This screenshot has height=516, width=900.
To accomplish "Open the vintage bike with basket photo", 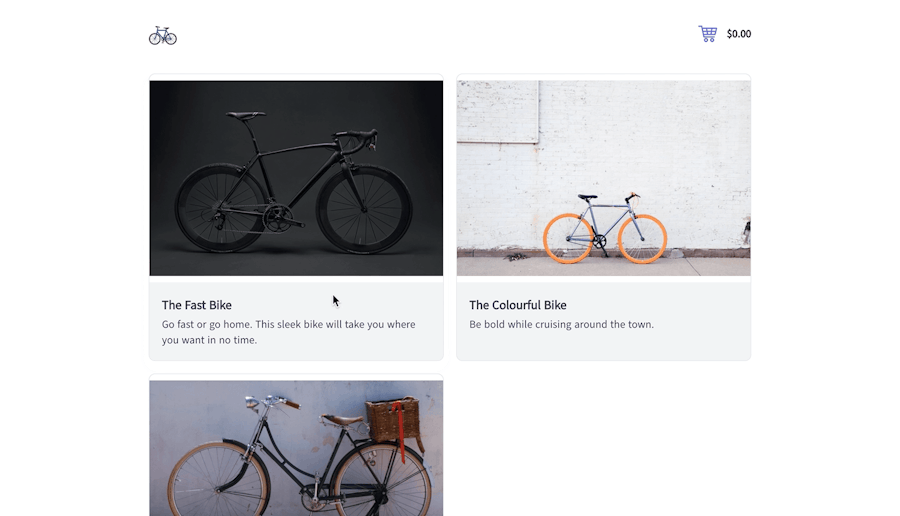I will click(296, 448).
